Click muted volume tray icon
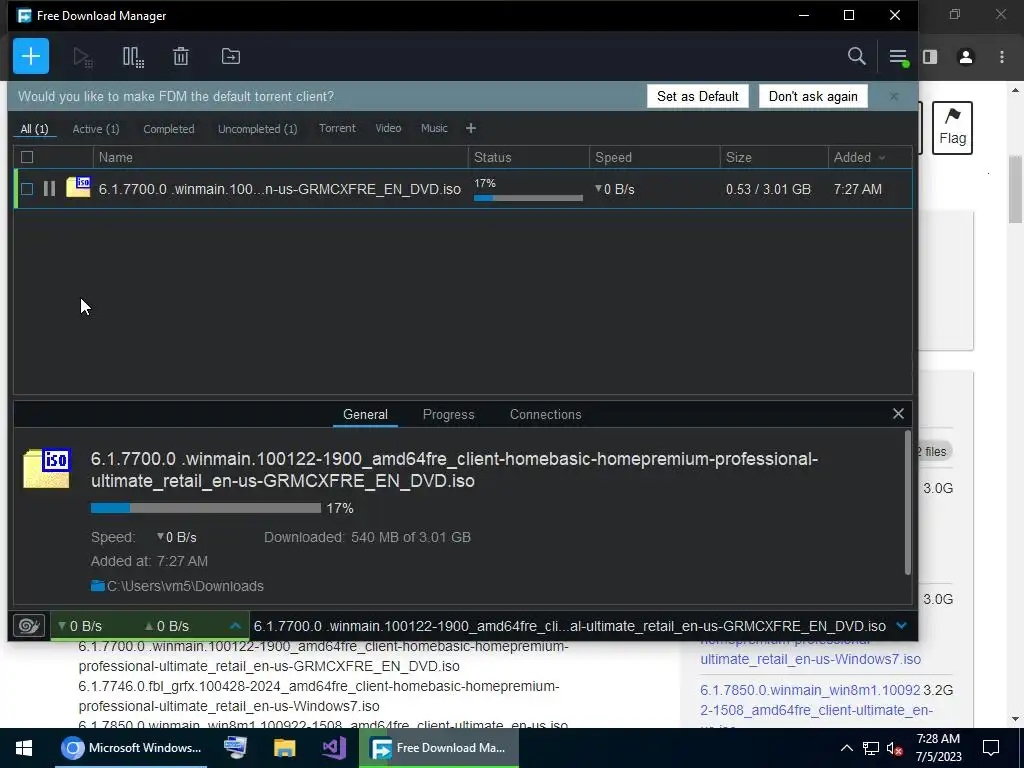This screenshot has height=768, width=1024. coord(895,748)
